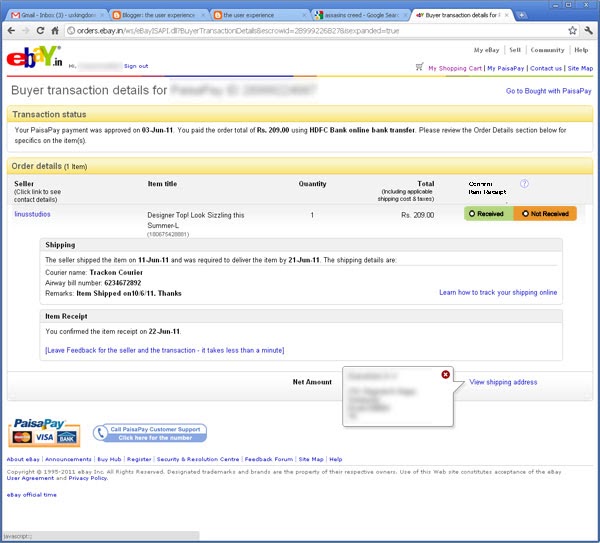600x543 pixels.
Task: Click the Register footer link
Action: coord(139,459)
